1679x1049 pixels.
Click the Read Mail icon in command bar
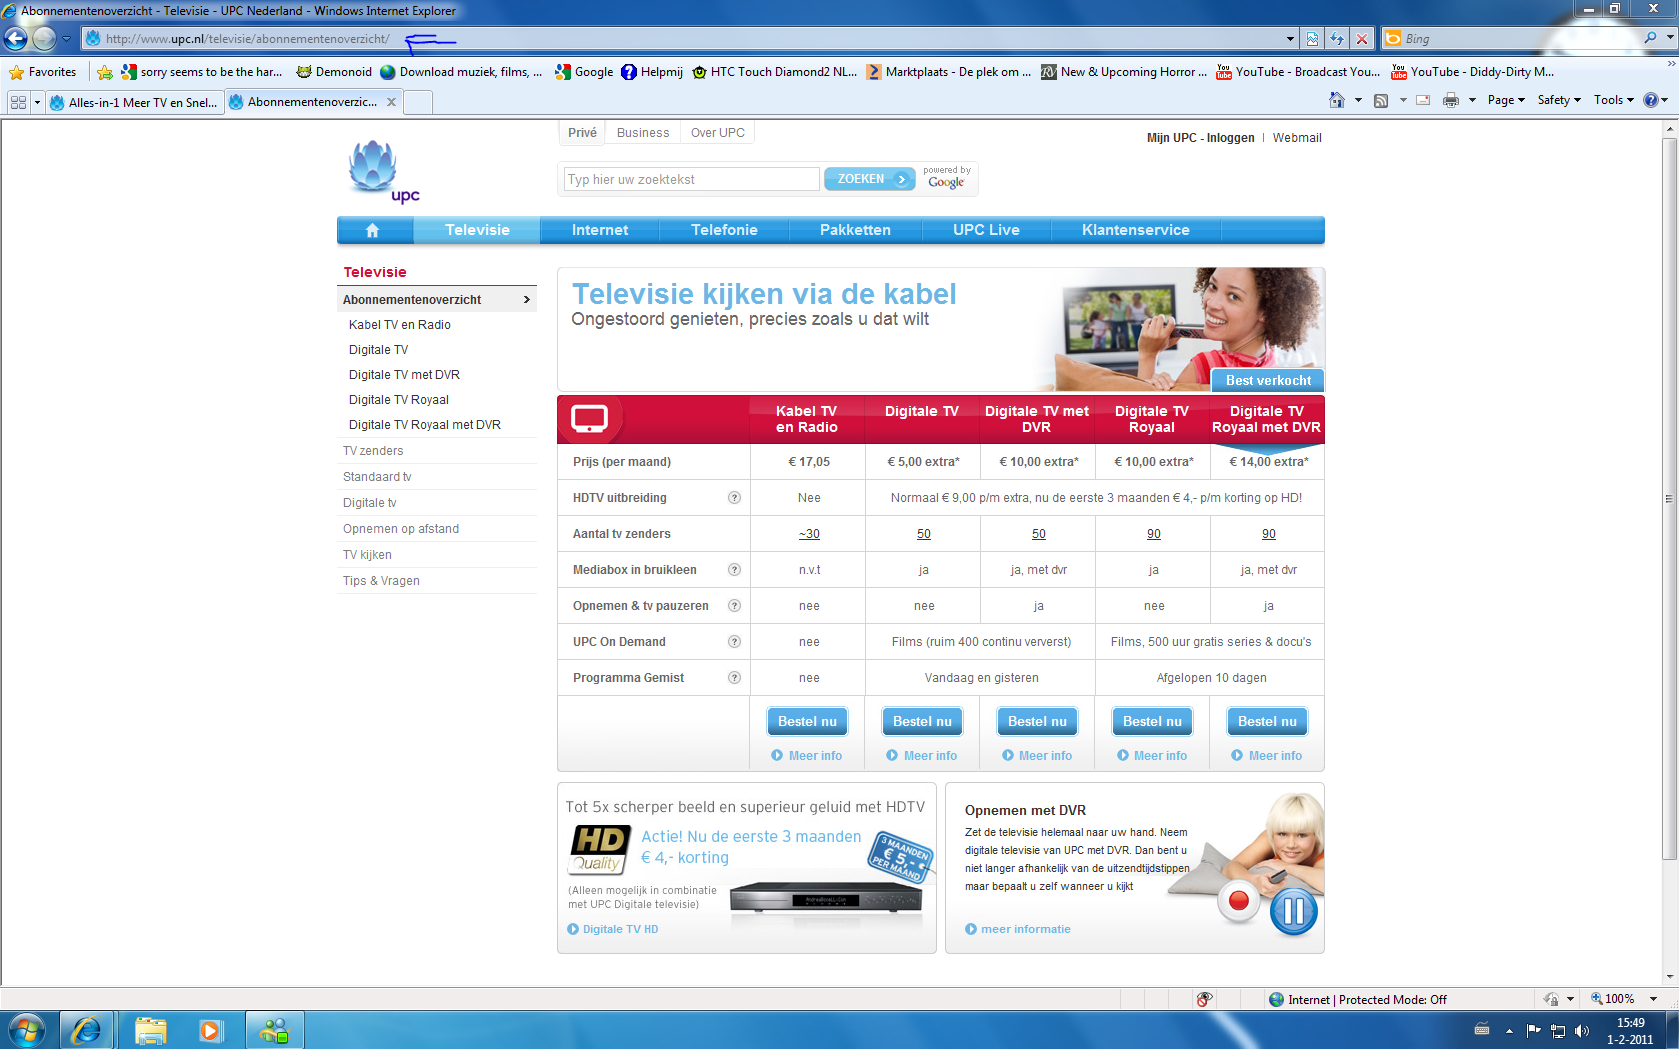coord(1423,100)
